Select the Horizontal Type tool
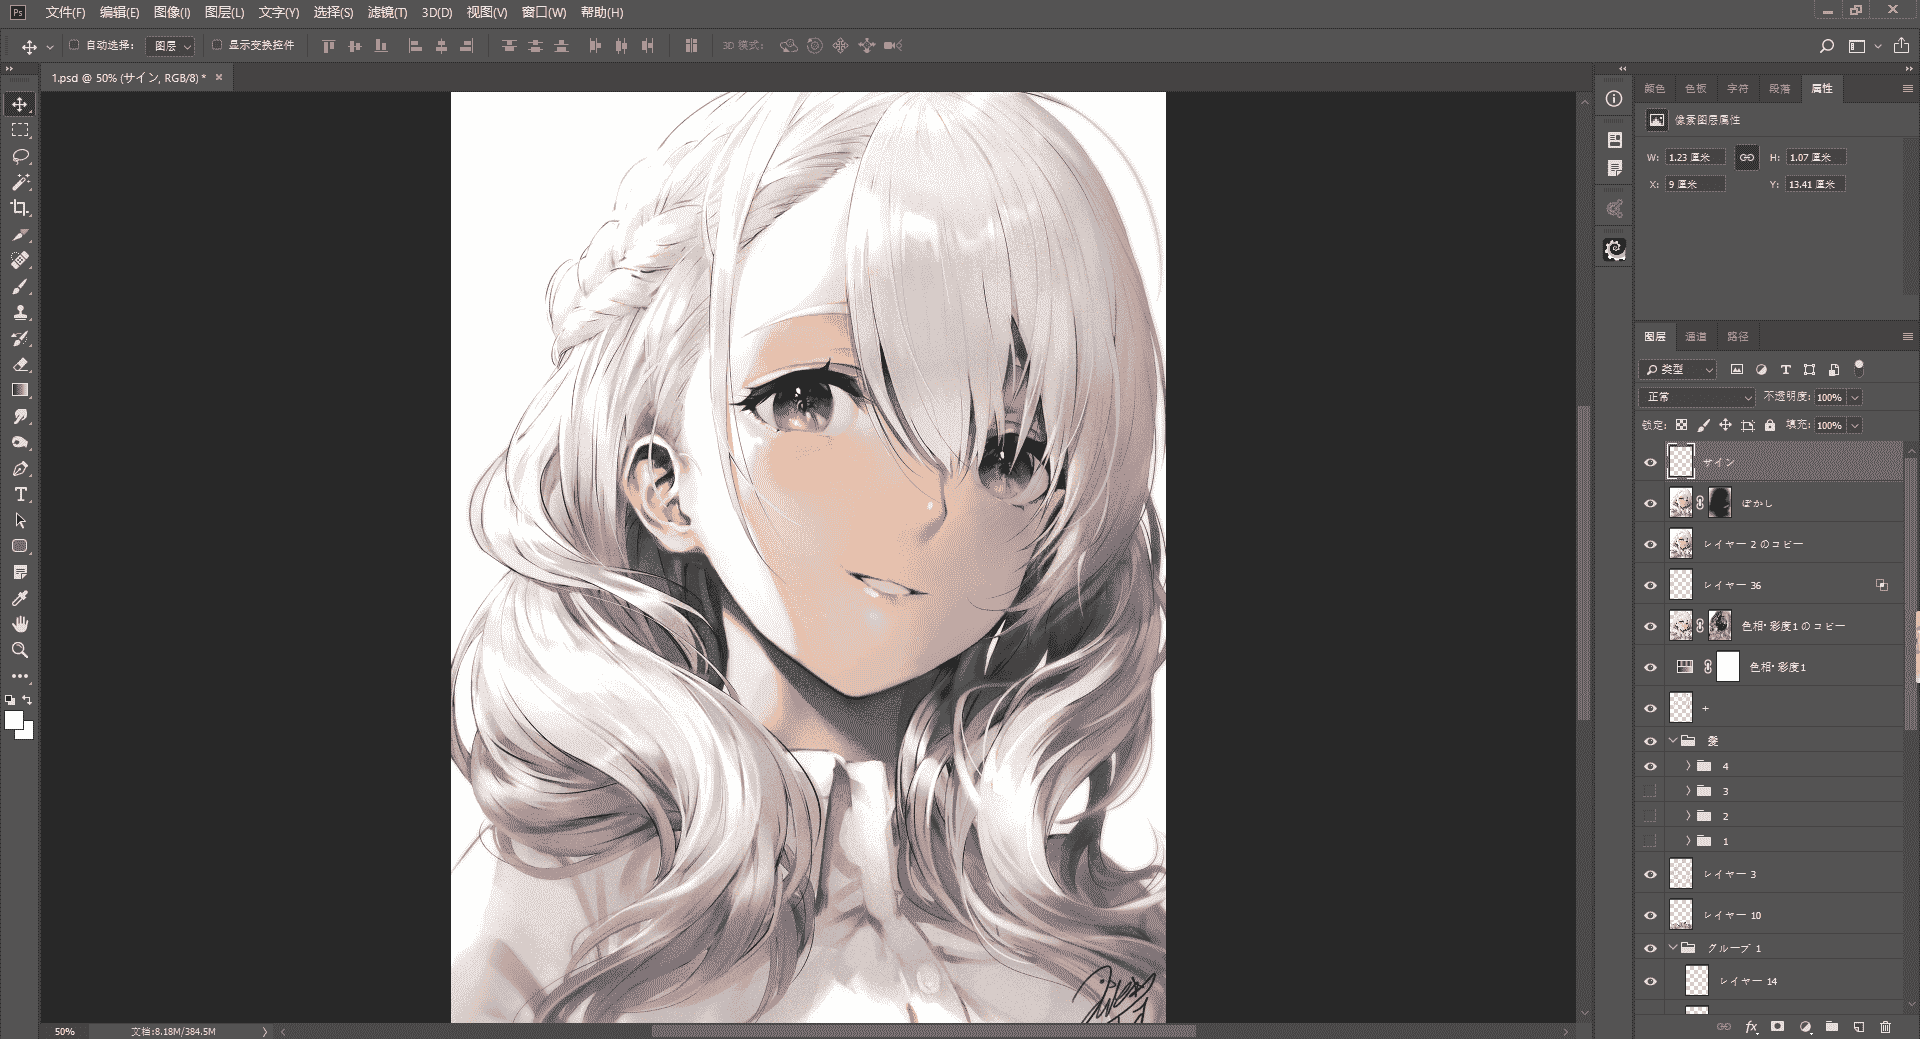Image resolution: width=1920 pixels, height=1039 pixels. pos(20,495)
